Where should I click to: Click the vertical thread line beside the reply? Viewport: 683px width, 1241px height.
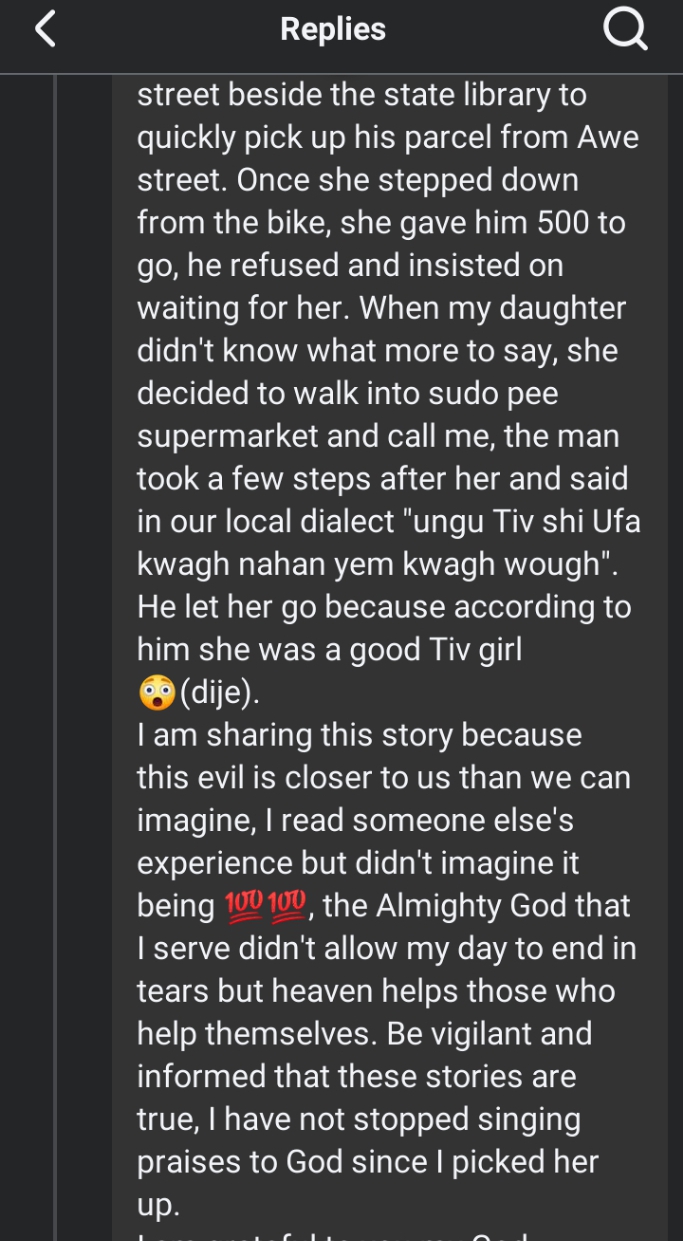click(56, 650)
